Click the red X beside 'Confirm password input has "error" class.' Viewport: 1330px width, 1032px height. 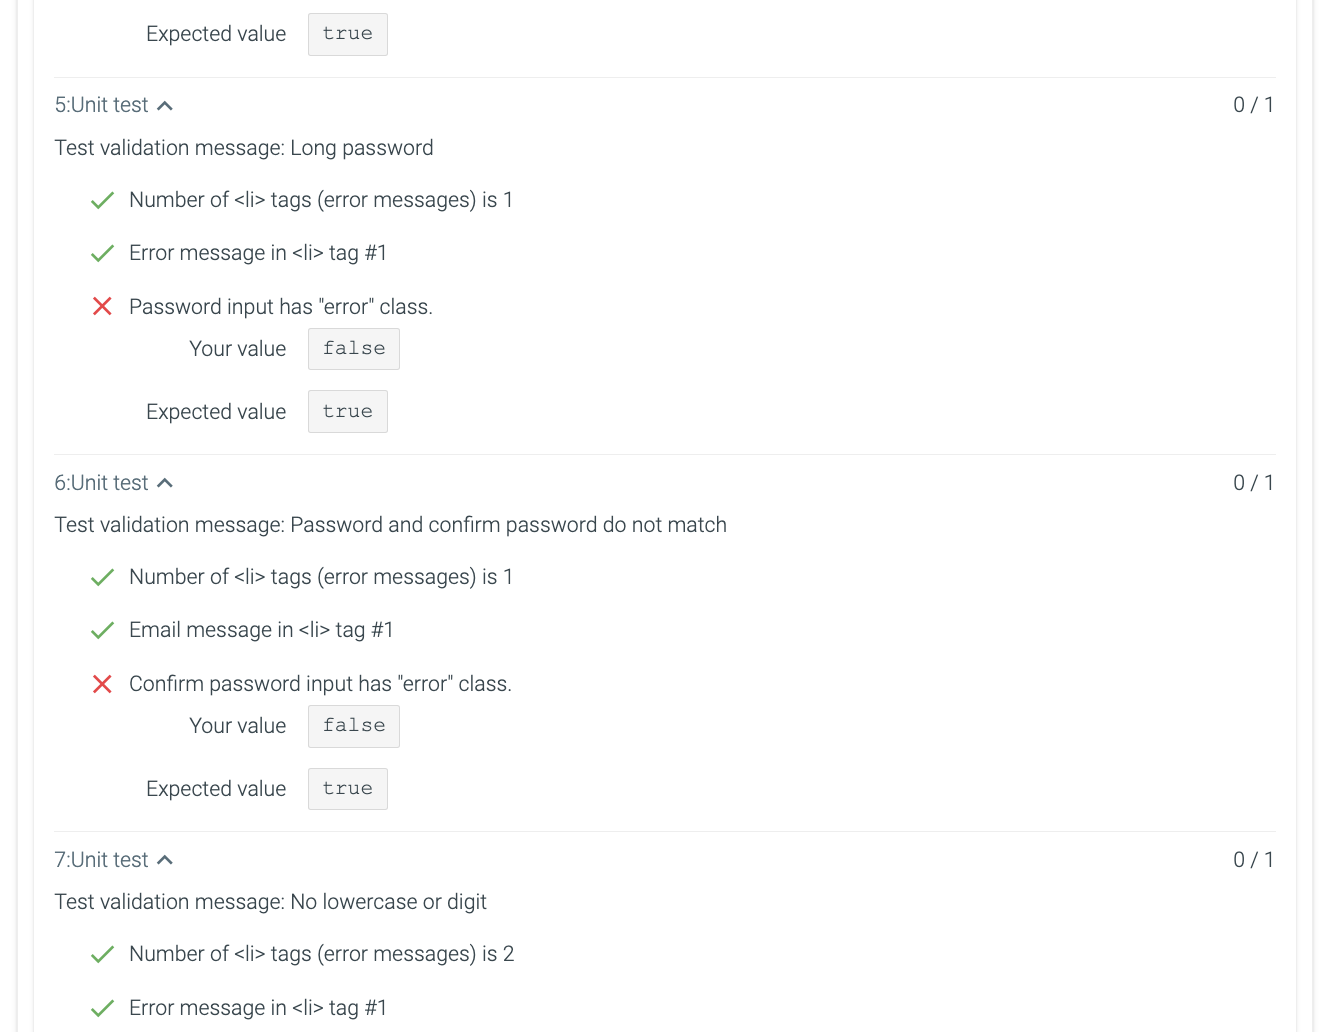pyautogui.click(x=102, y=684)
